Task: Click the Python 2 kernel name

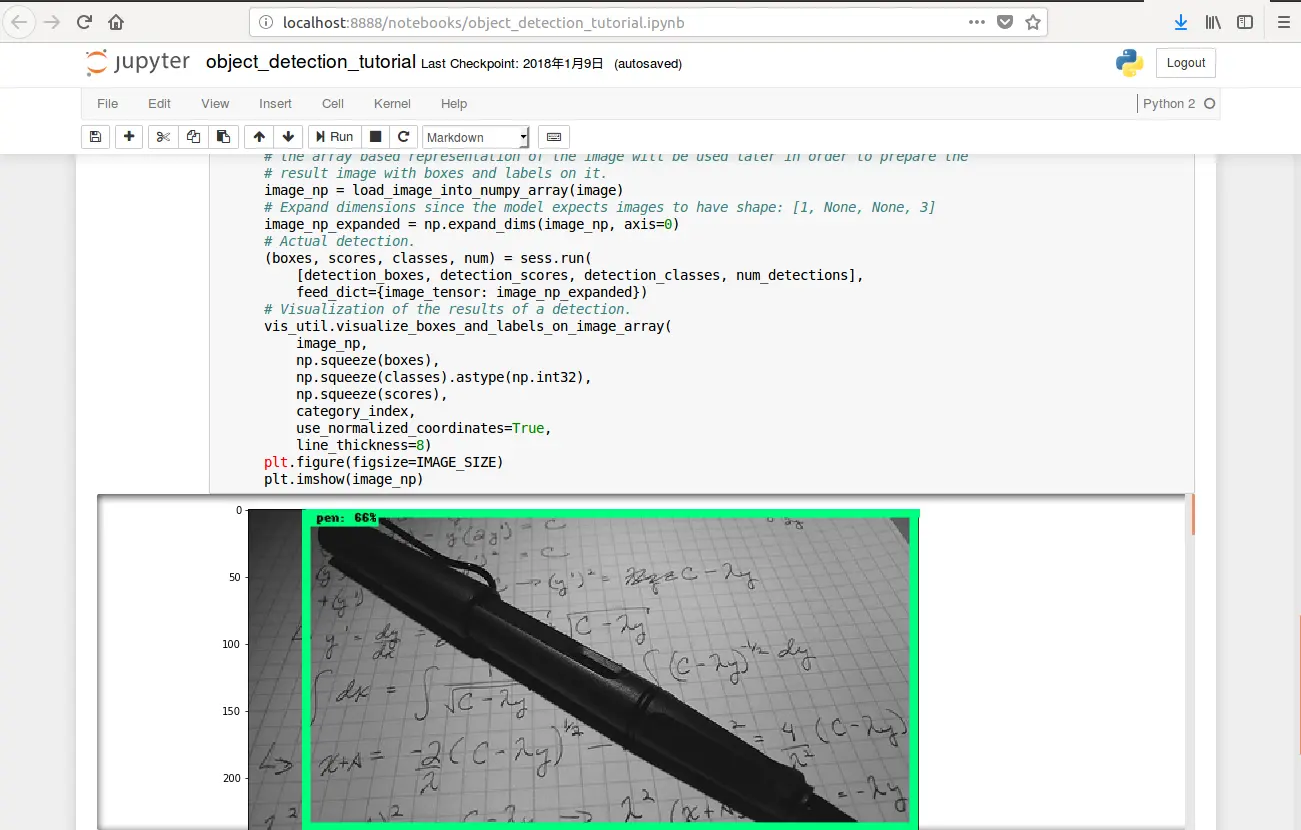Action: coord(1169,103)
